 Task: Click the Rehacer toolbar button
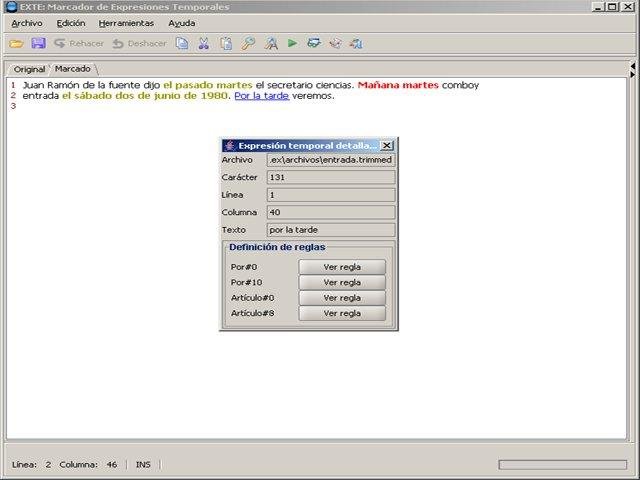pyautogui.click(x=79, y=43)
